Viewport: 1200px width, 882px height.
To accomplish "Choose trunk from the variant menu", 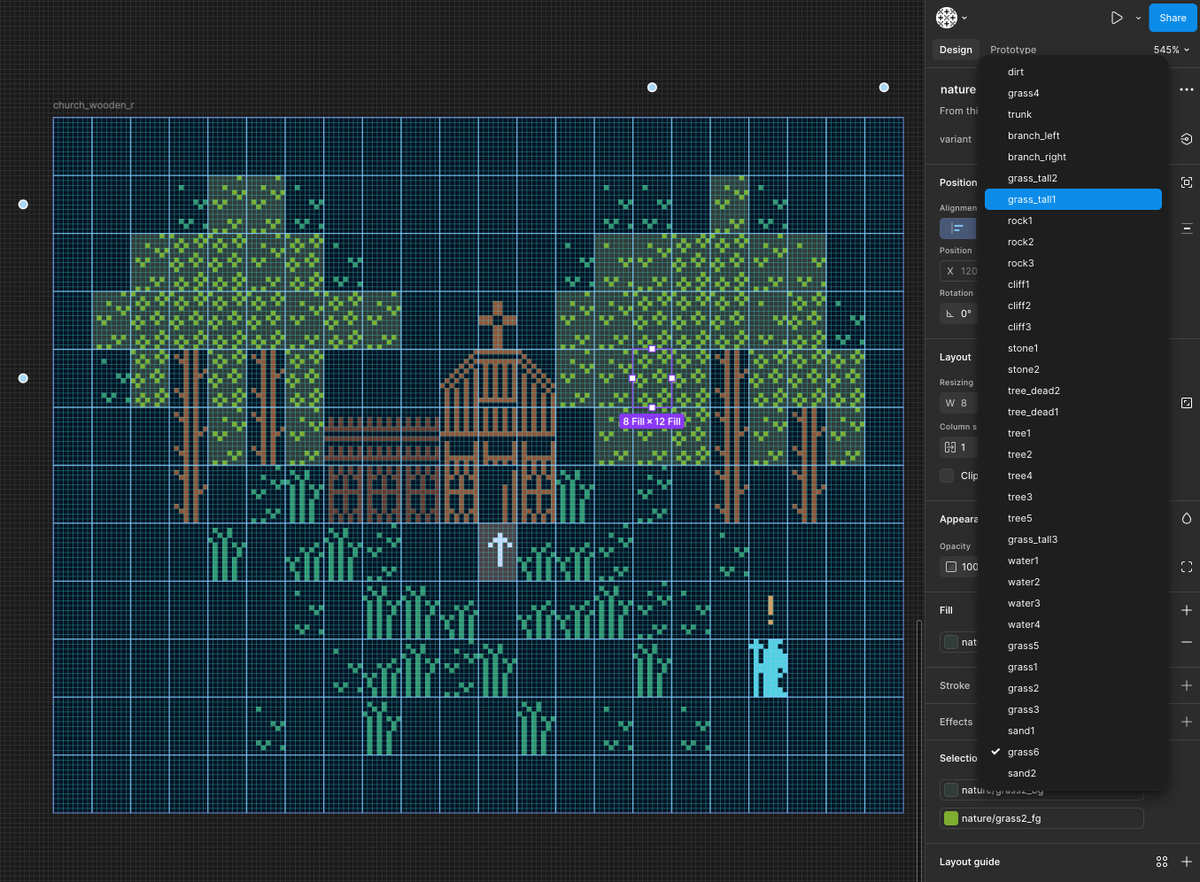I will pyautogui.click(x=1073, y=114).
